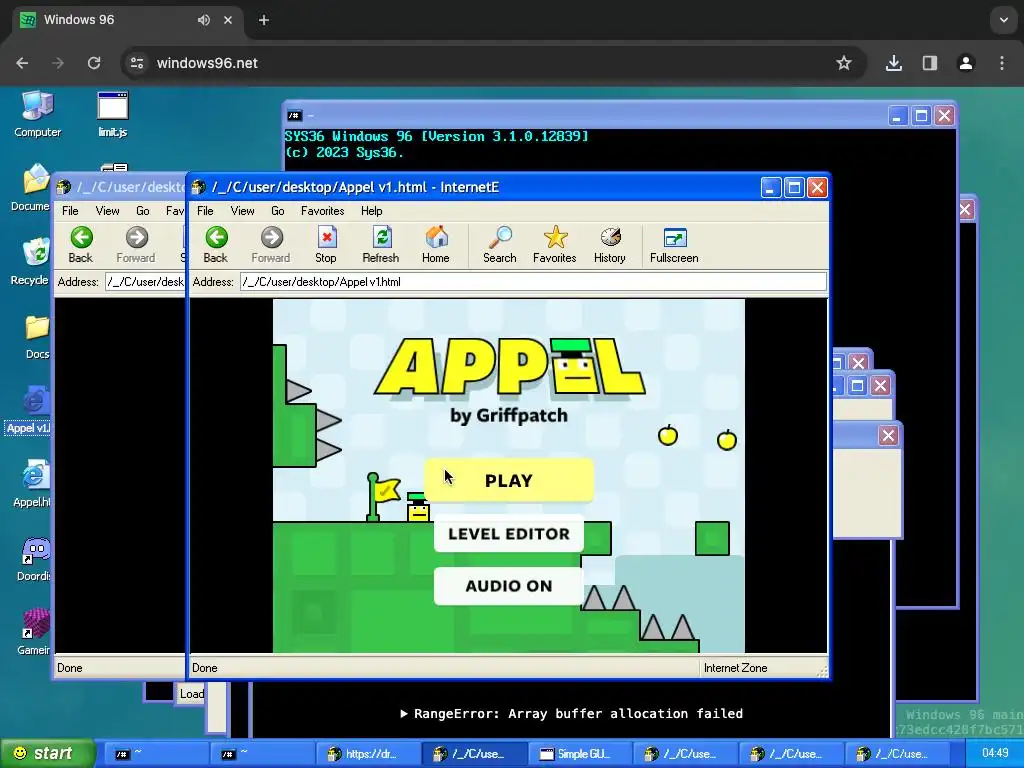The width and height of the screenshot is (1024, 768).
Task: Click the taskbar clock showing 04:49
Action: [x=995, y=753]
